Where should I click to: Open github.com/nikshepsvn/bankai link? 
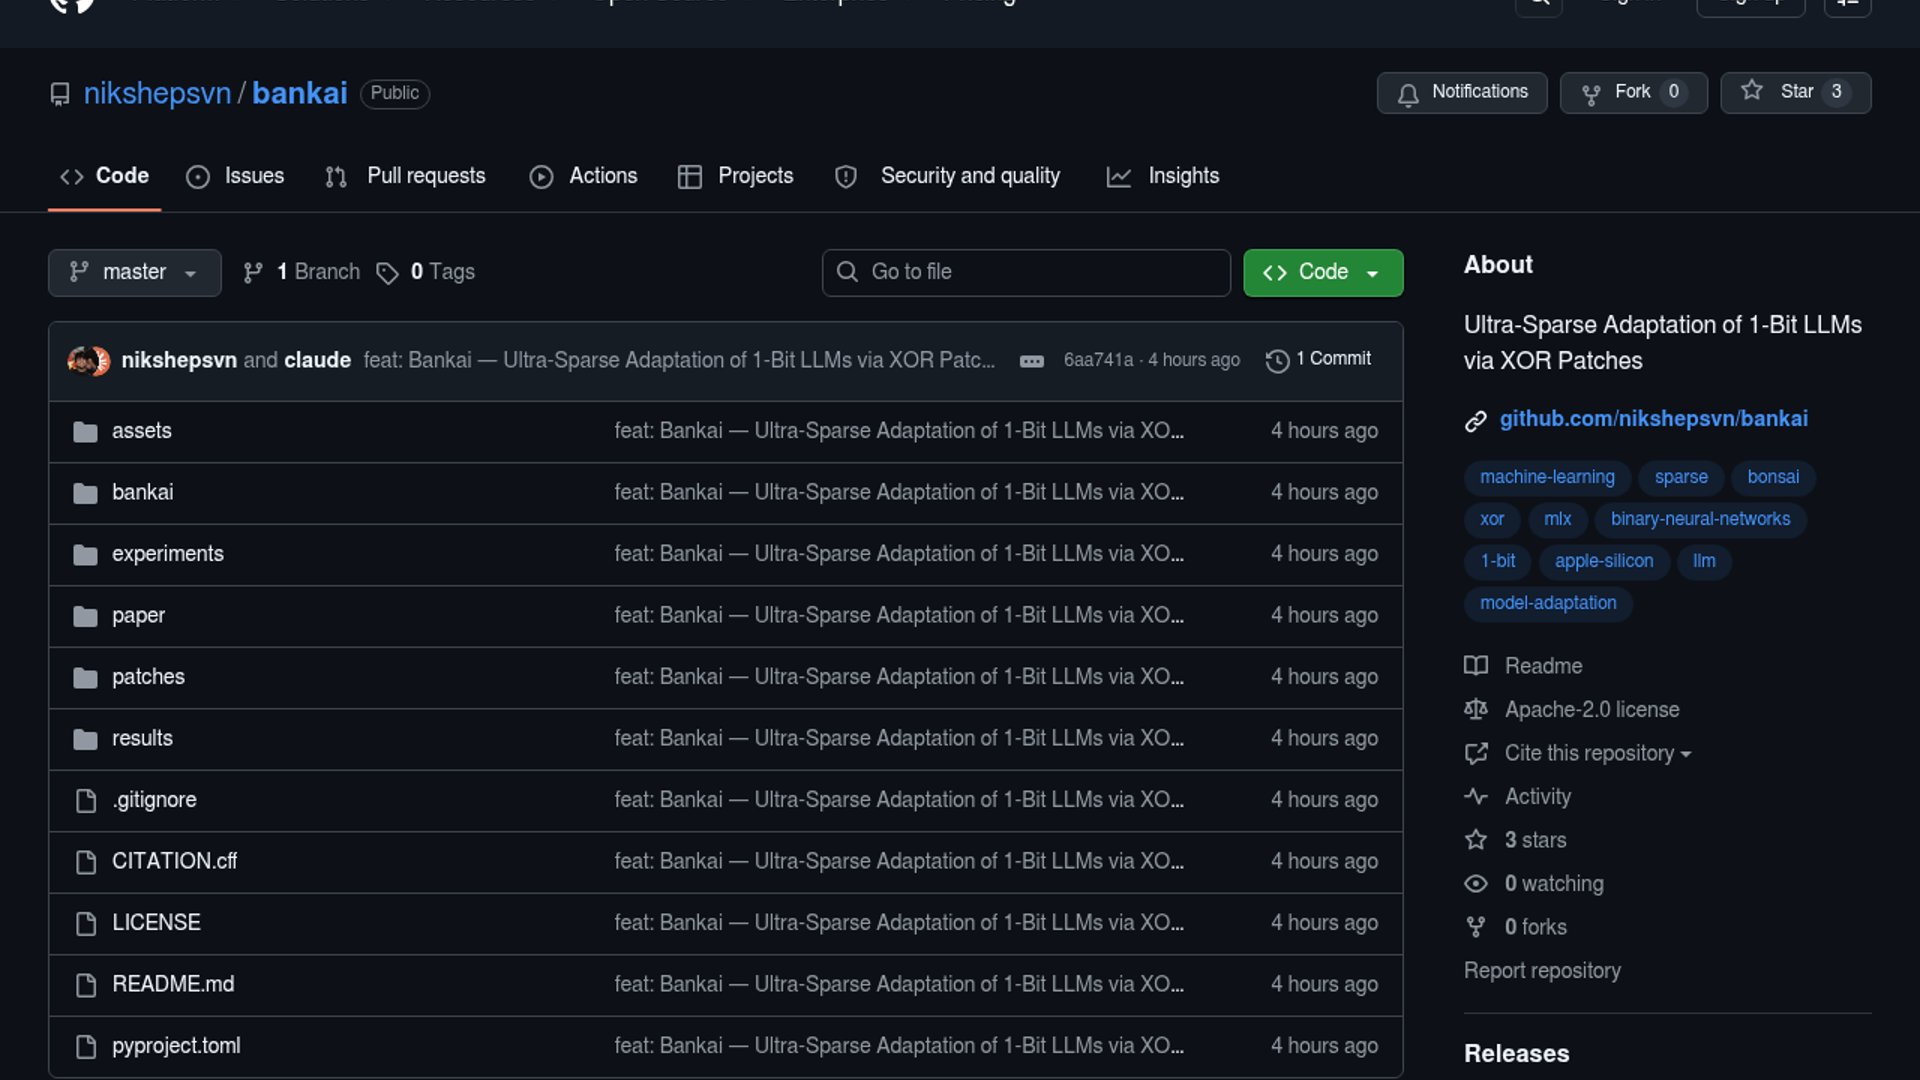point(1653,419)
